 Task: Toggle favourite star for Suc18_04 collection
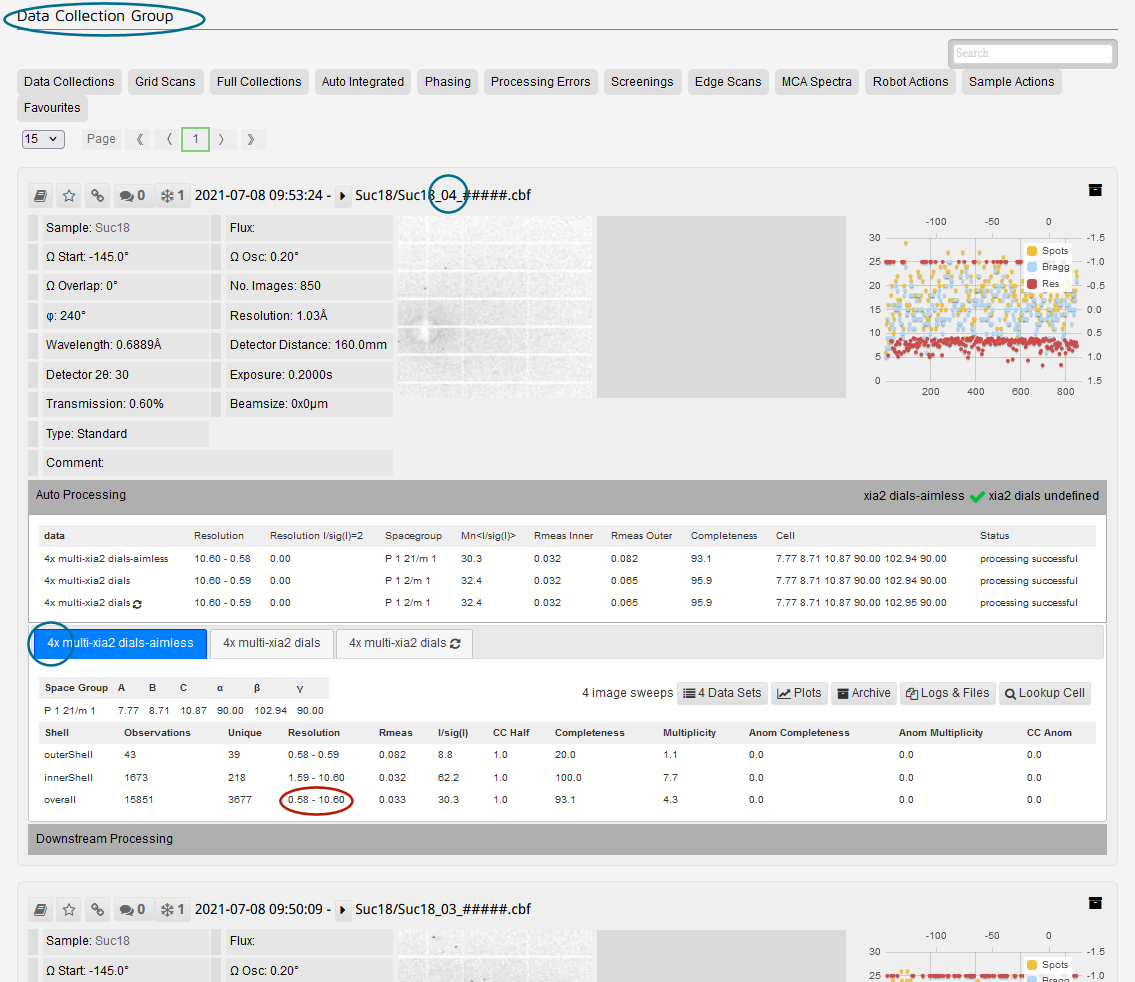tap(69, 195)
